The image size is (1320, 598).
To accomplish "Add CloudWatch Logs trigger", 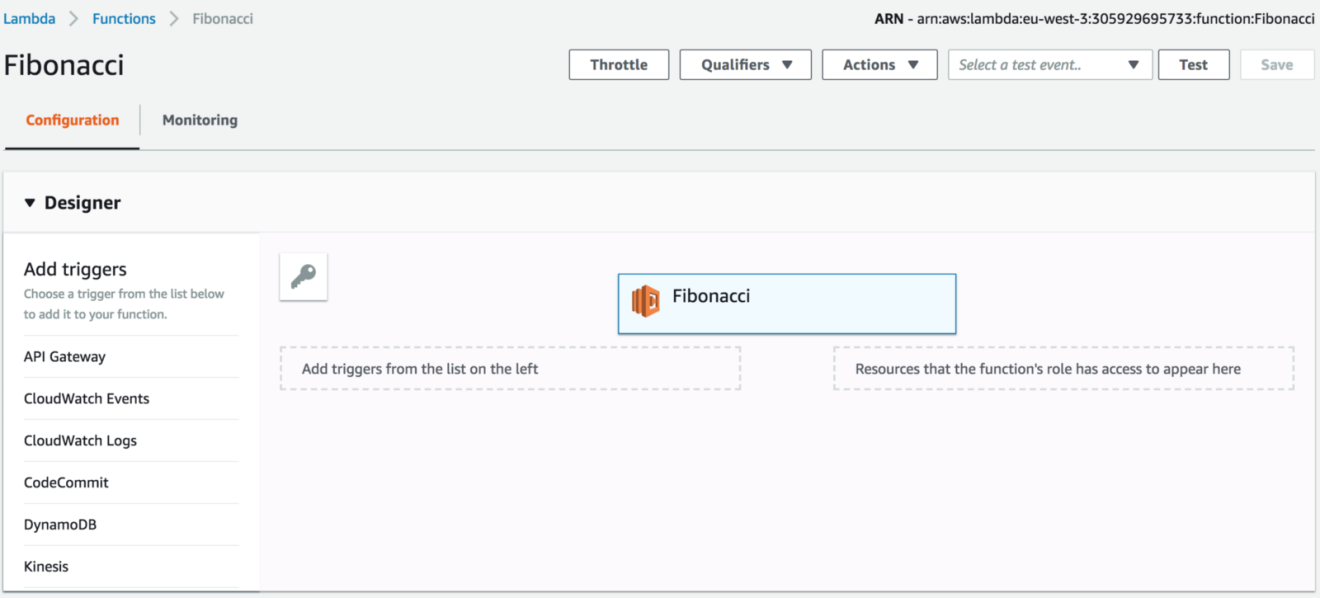I will pyautogui.click(x=131, y=441).
